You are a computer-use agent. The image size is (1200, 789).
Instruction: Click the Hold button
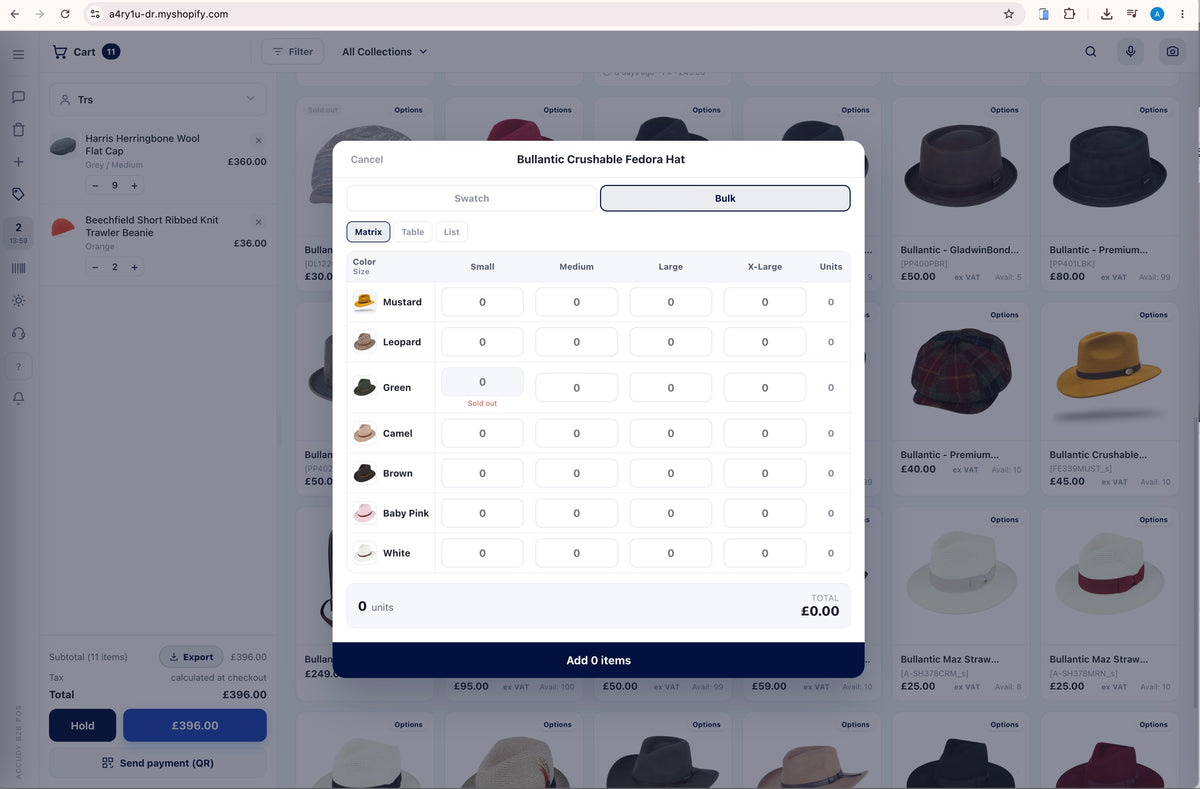pyautogui.click(x=83, y=726)
